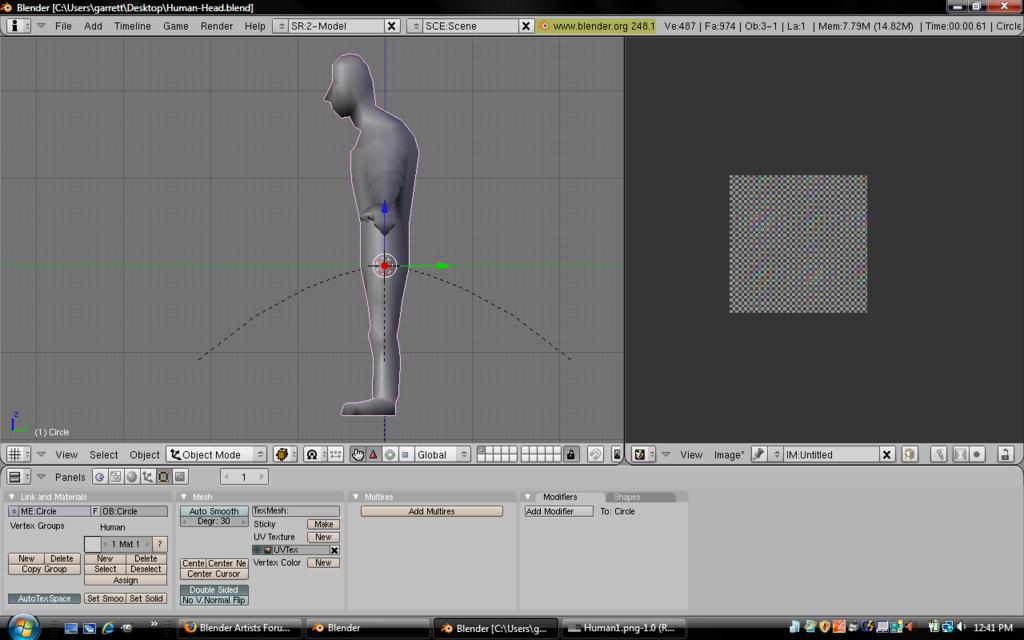Screen dimensions: 1024x640
Task: Open the image browse arrows beside IM:Untitled
Action: [x=776, y=455]
